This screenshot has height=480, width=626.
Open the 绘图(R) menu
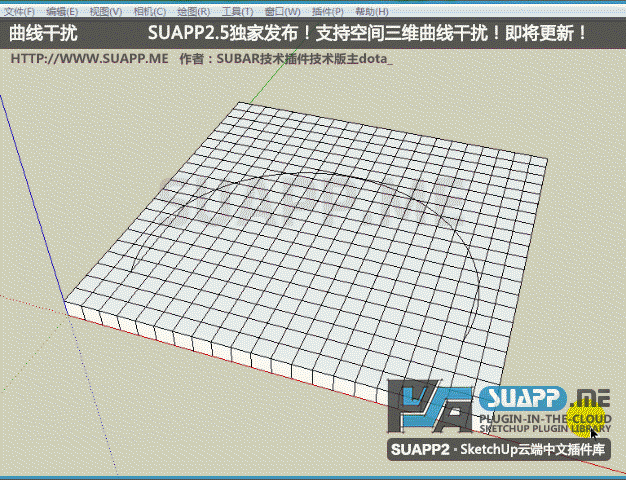tap(193, 12)
